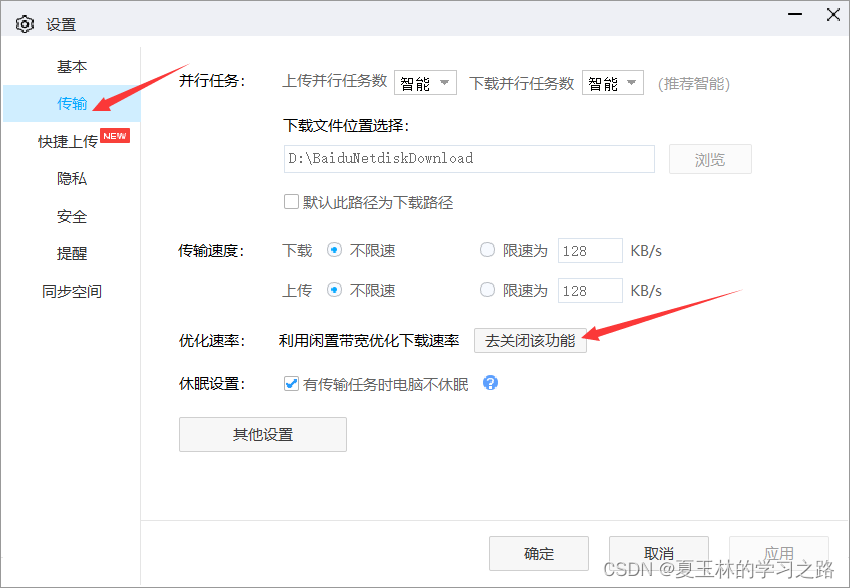Click the download speed limit KB/s field
This screenshot has width=850, height=588.
(x=590, y=250)
